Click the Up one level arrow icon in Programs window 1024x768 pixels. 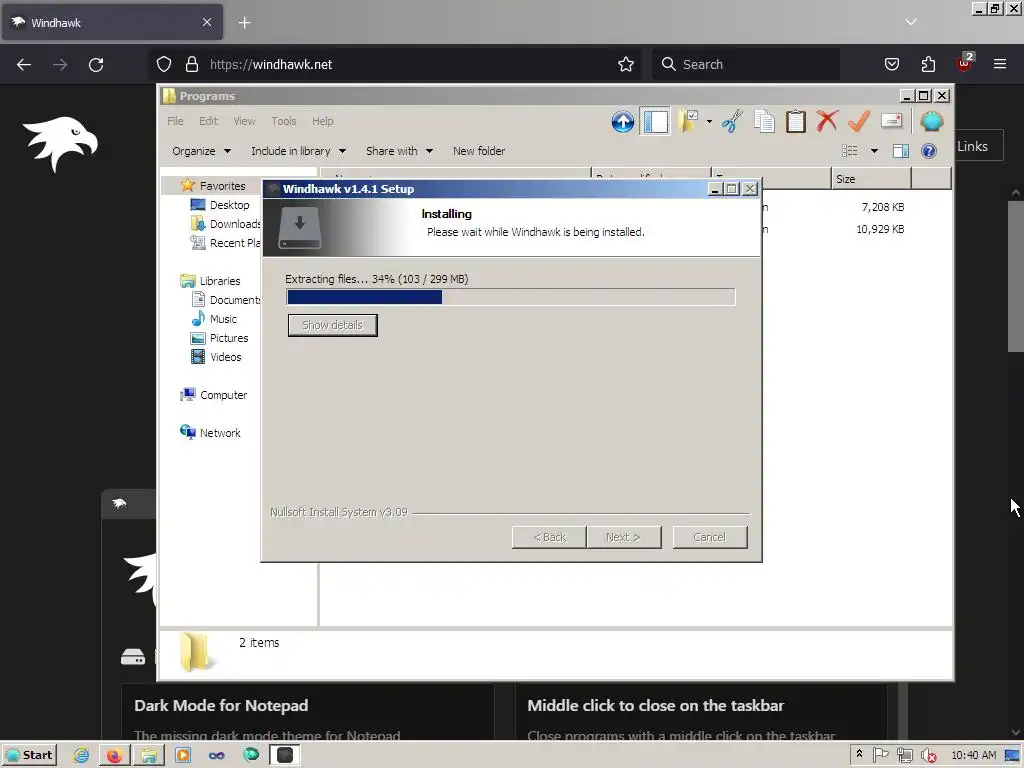tap(622, 121)
